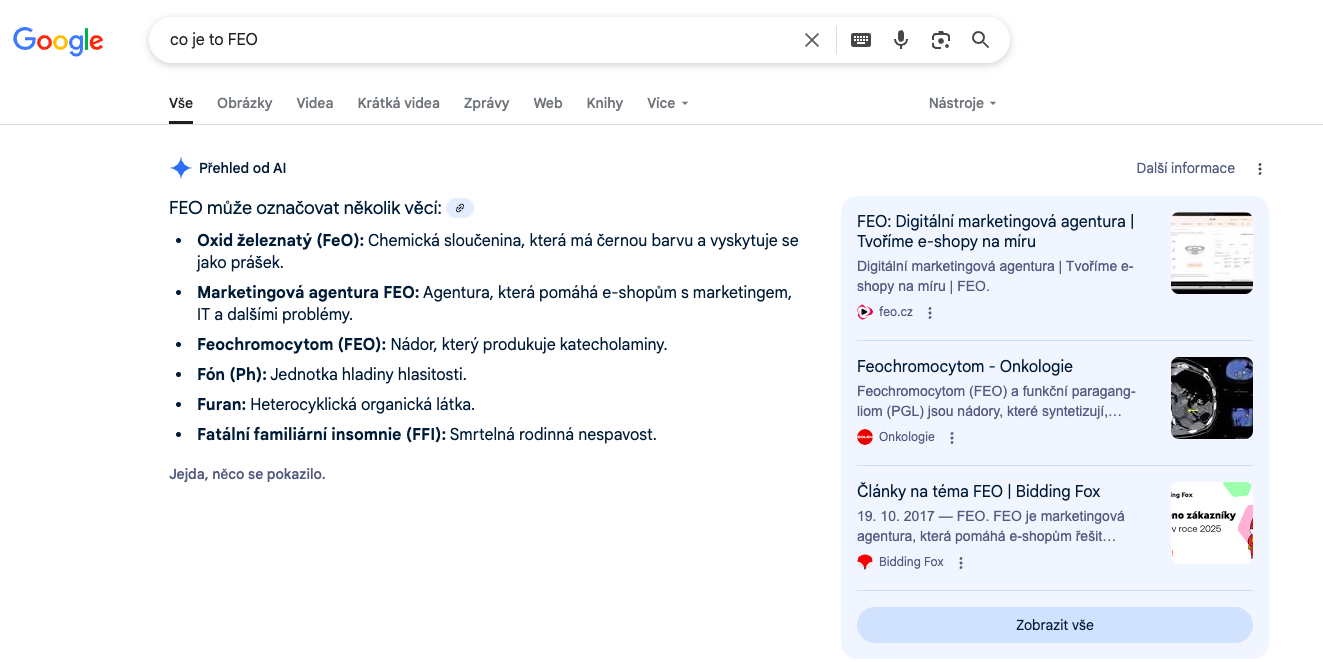Click the Google logo

[58, 40]
